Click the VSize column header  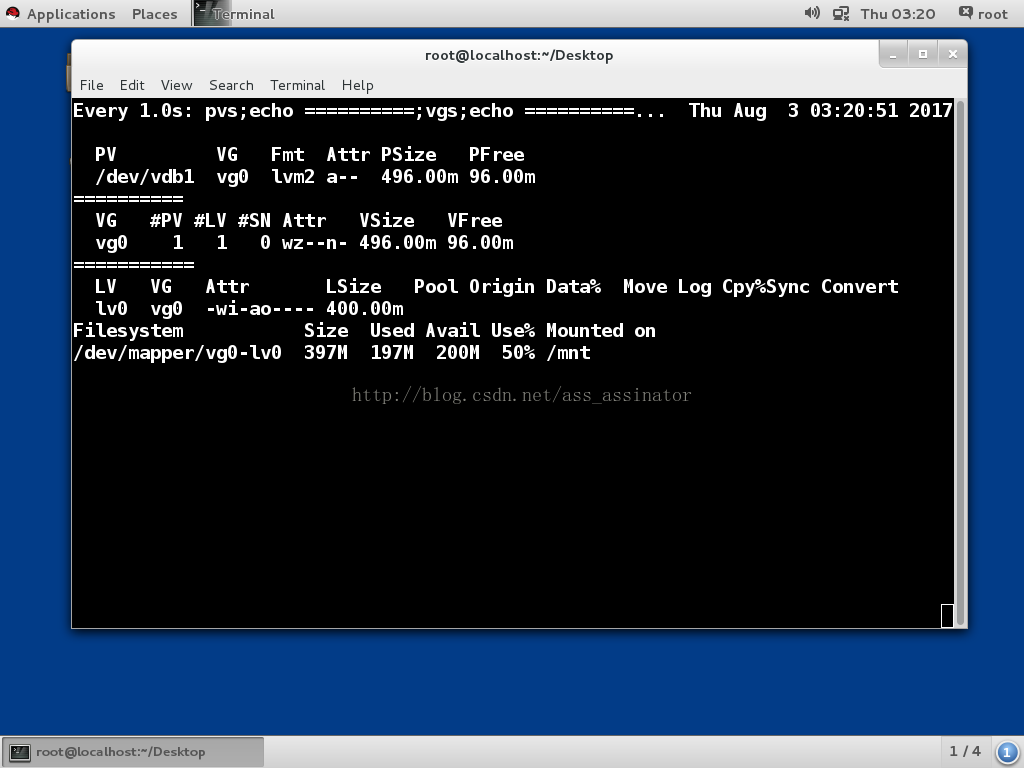pyautogui.click(x=387, y=221)
